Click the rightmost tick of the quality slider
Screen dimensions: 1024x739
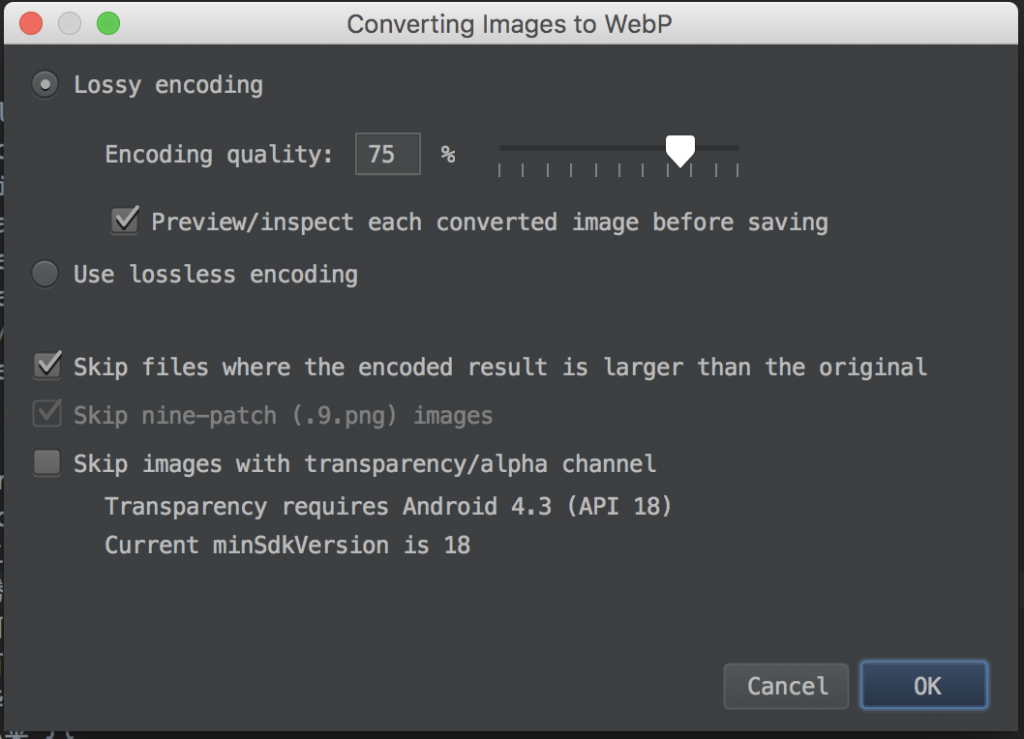738,170
